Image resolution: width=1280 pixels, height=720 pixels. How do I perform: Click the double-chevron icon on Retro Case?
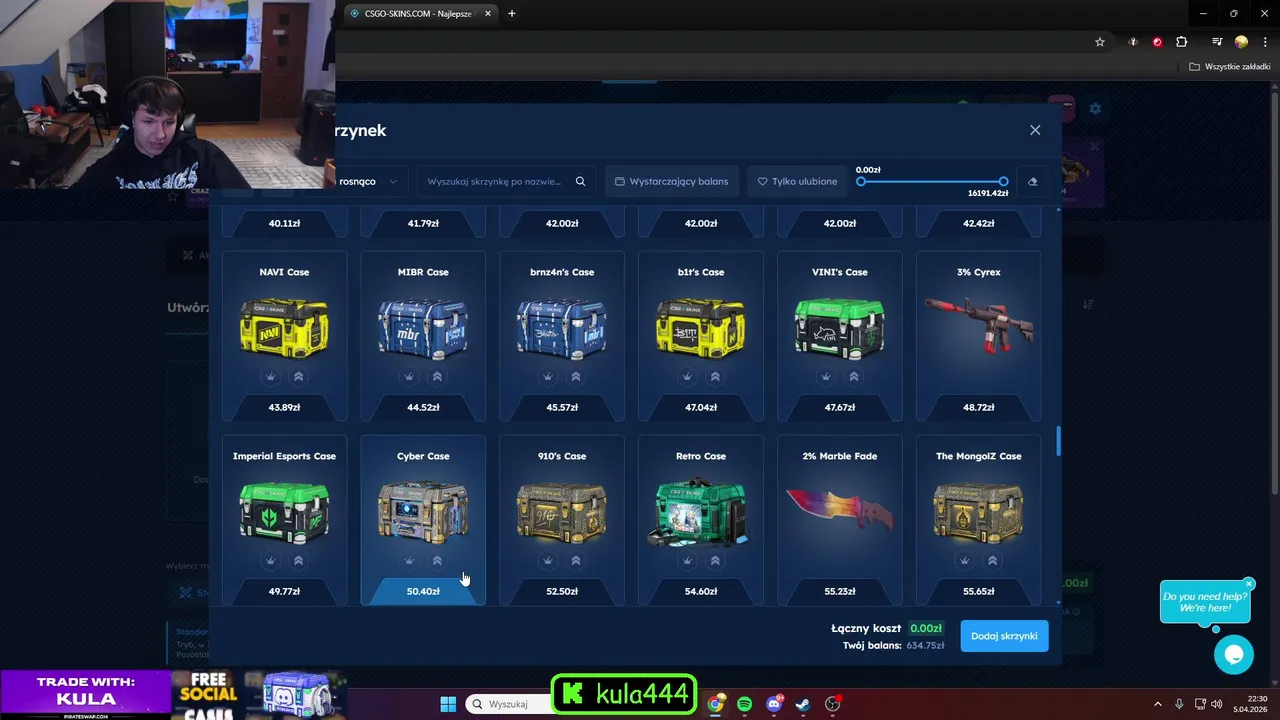pos(715,561)
